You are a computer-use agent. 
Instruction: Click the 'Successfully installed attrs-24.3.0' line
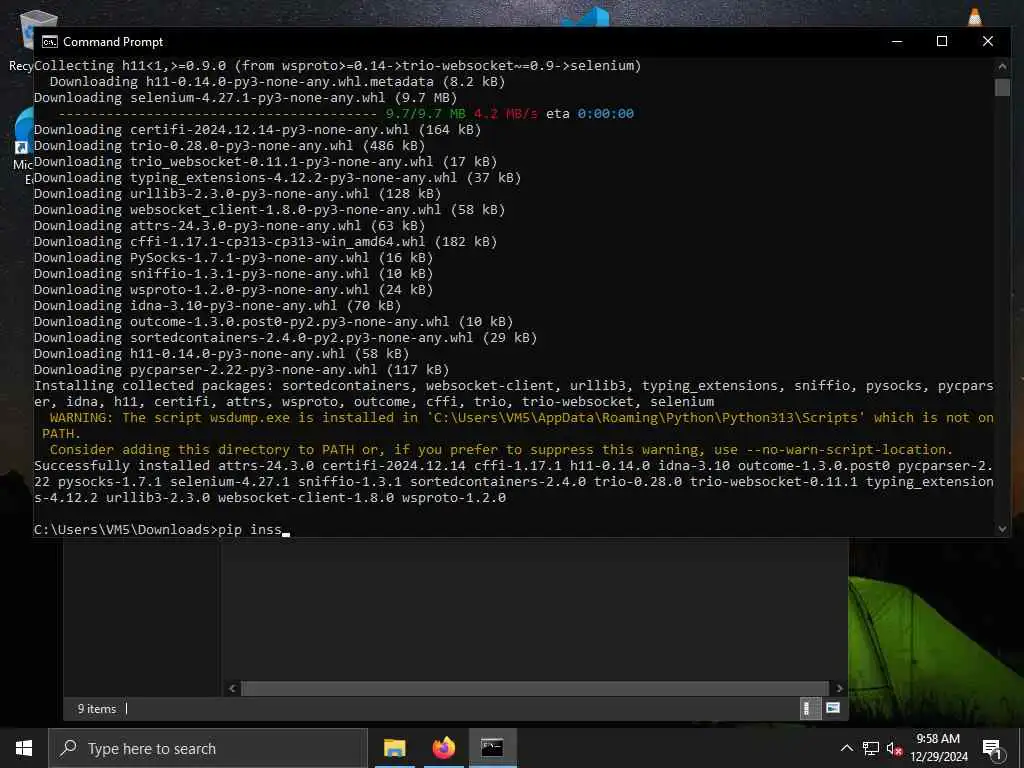click(x=514, y=466)
